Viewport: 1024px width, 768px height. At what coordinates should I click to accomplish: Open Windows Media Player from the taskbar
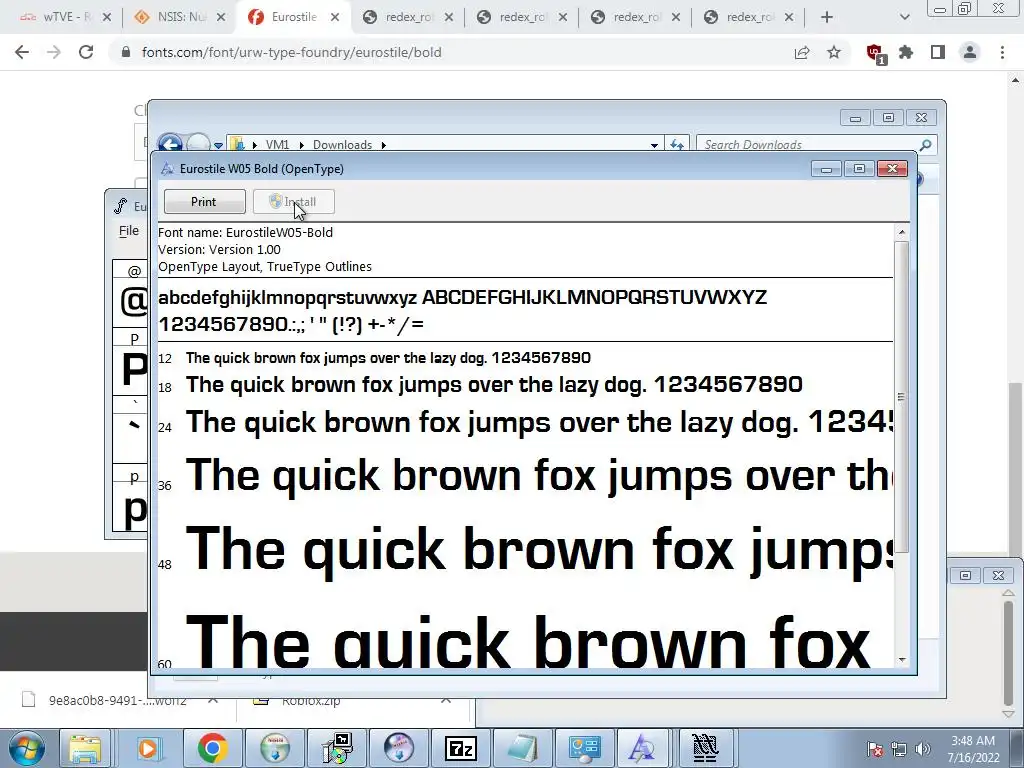148,748
